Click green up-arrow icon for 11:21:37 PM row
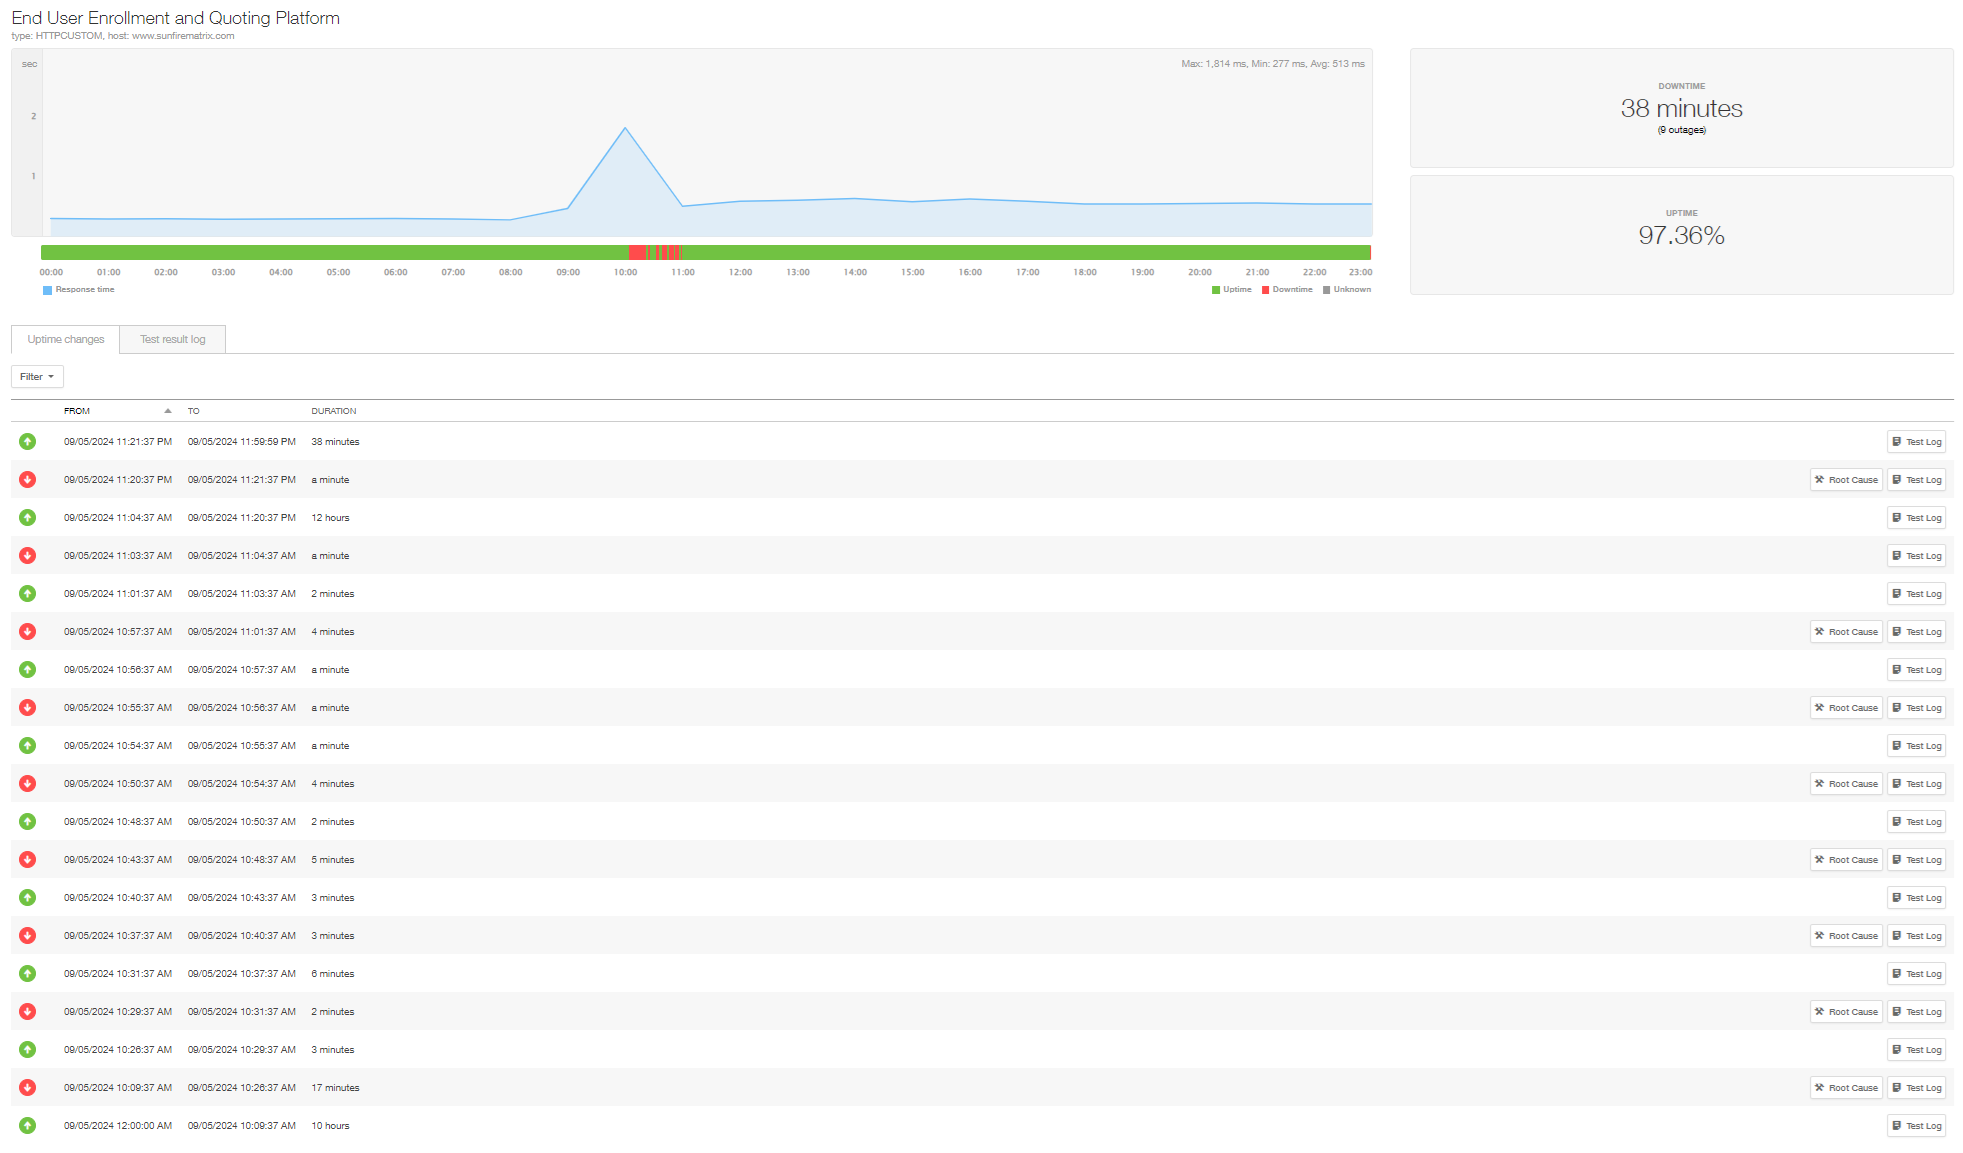The image size is (1963, 1153). pos(28,441)
